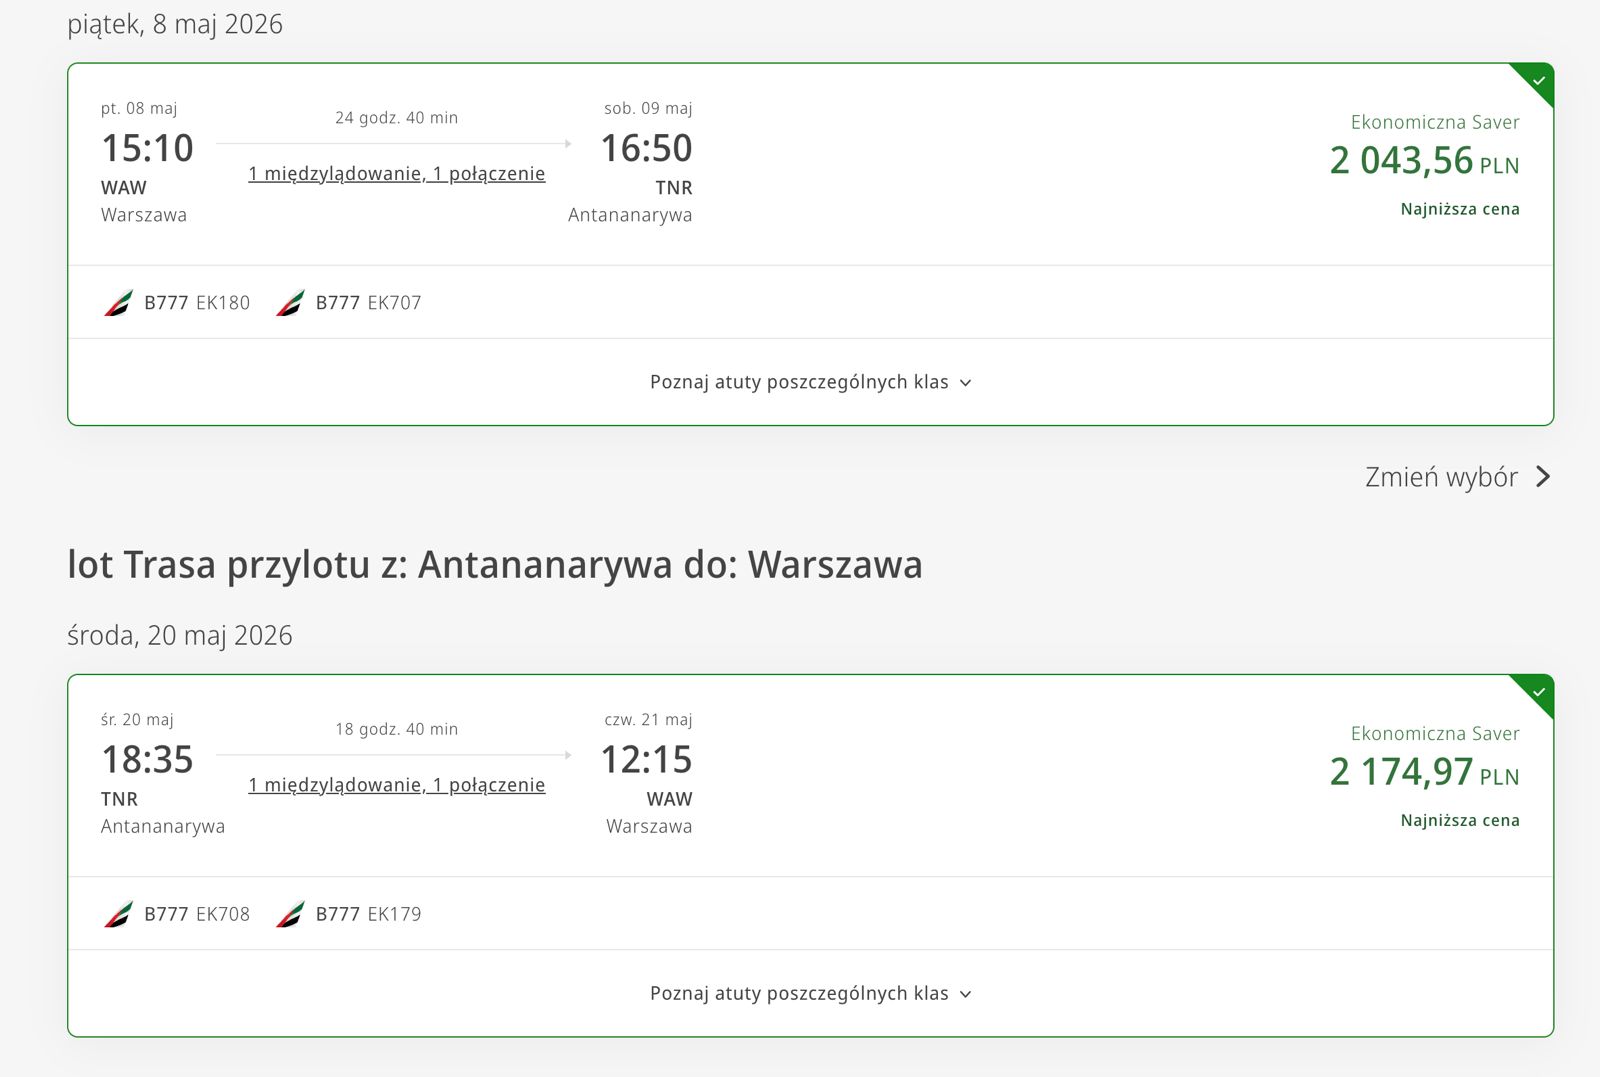Click Emirates logo beside flight EK179

[x=290, y=914]
